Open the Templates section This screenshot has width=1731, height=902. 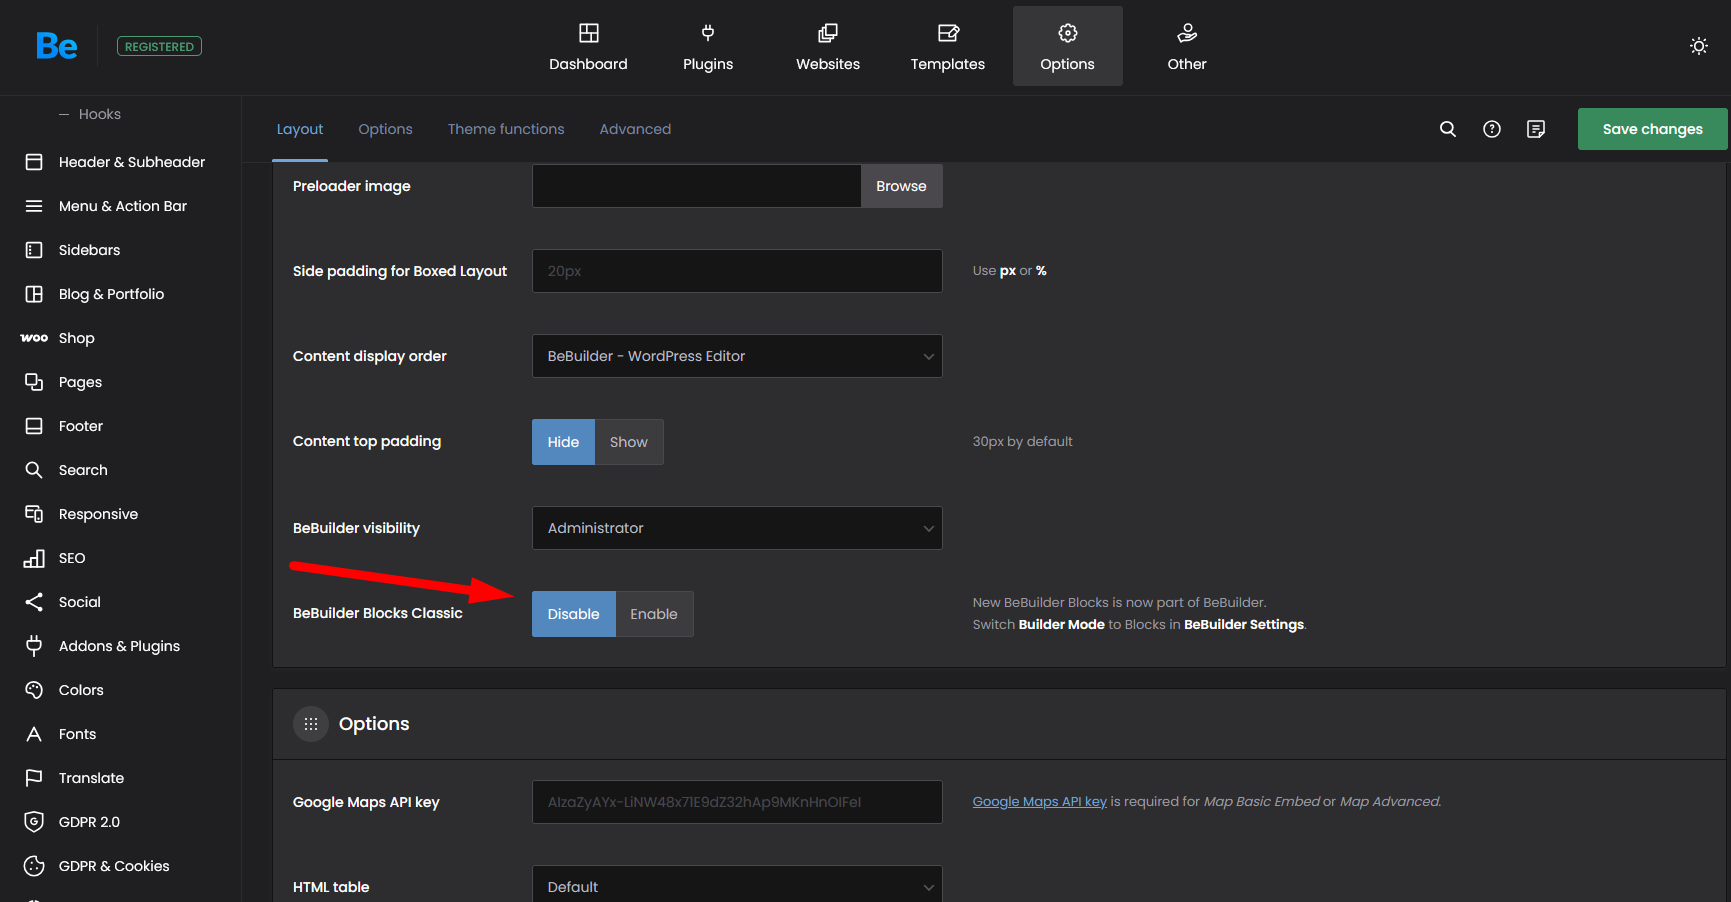947,47
